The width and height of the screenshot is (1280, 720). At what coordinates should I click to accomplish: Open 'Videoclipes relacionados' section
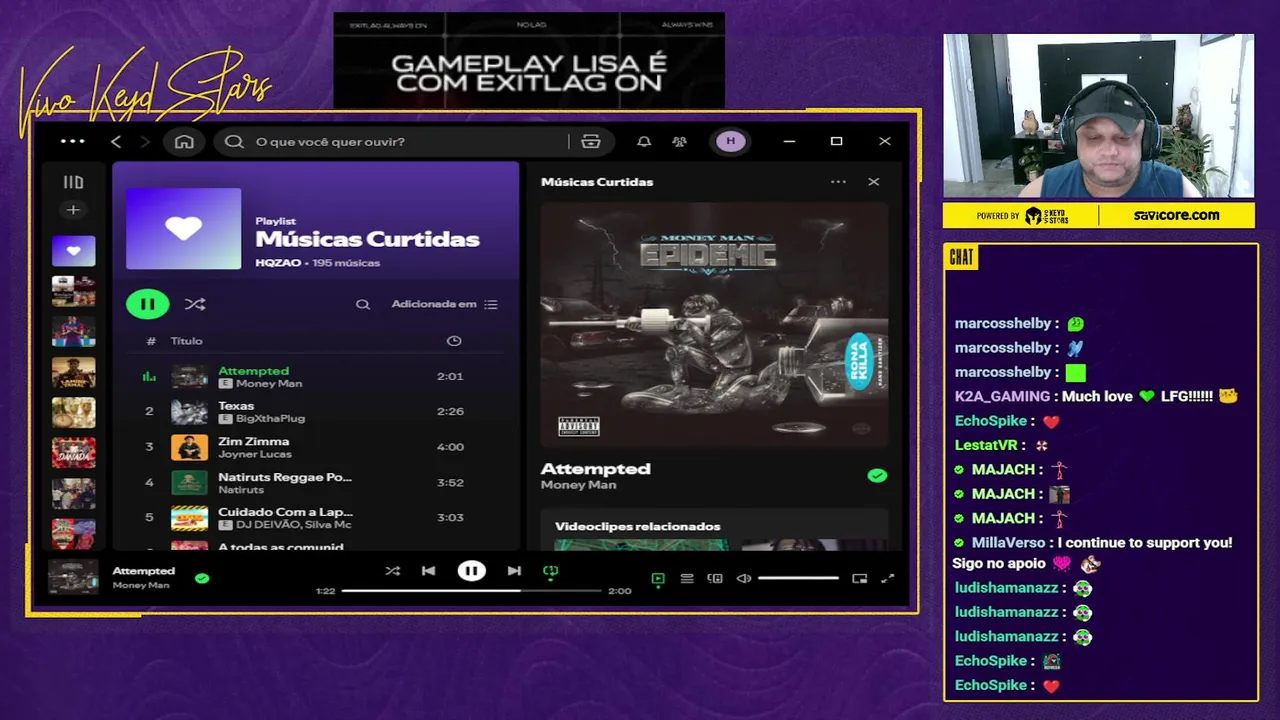(x=637, y=526)
